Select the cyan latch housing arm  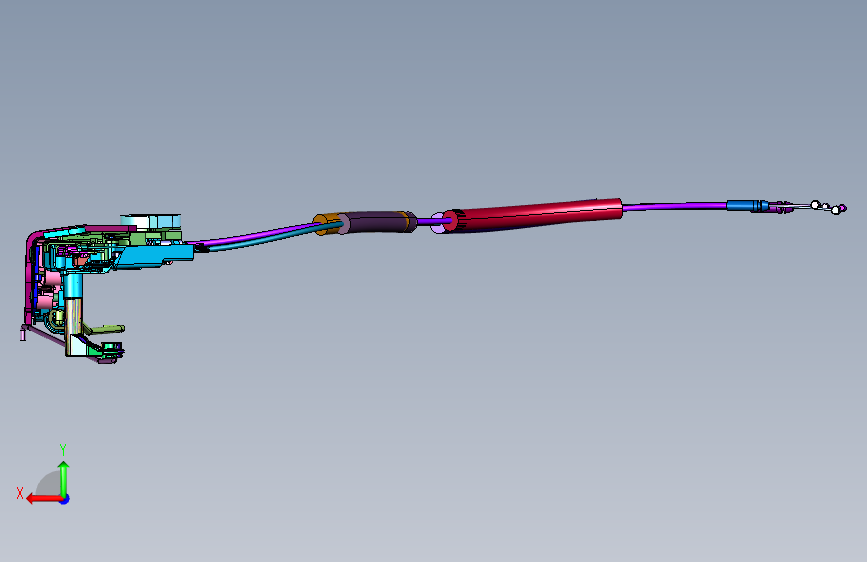(x=155, y=254)
